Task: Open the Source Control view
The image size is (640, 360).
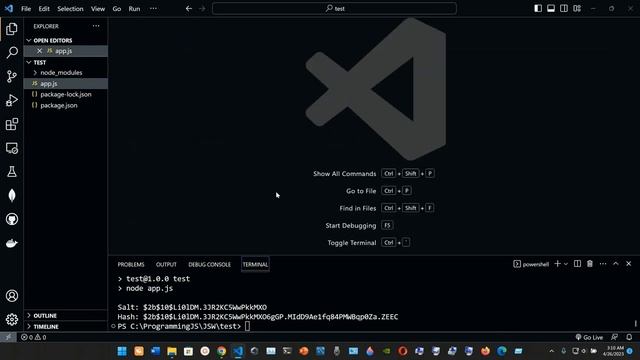Action: coord(12,76)
